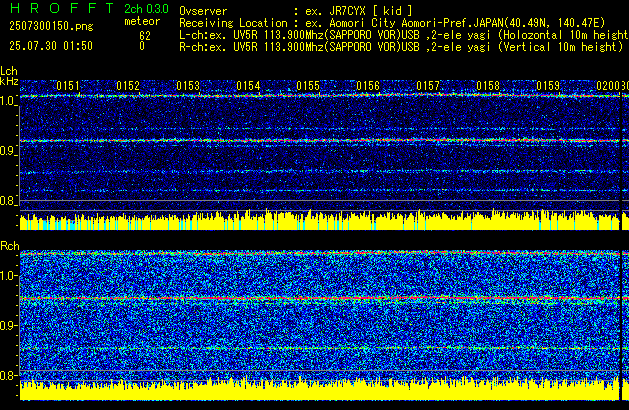Viewport: 629px width, 410px height.
Task: Click the R-ch receiver description line
Action: click(401, 47)
